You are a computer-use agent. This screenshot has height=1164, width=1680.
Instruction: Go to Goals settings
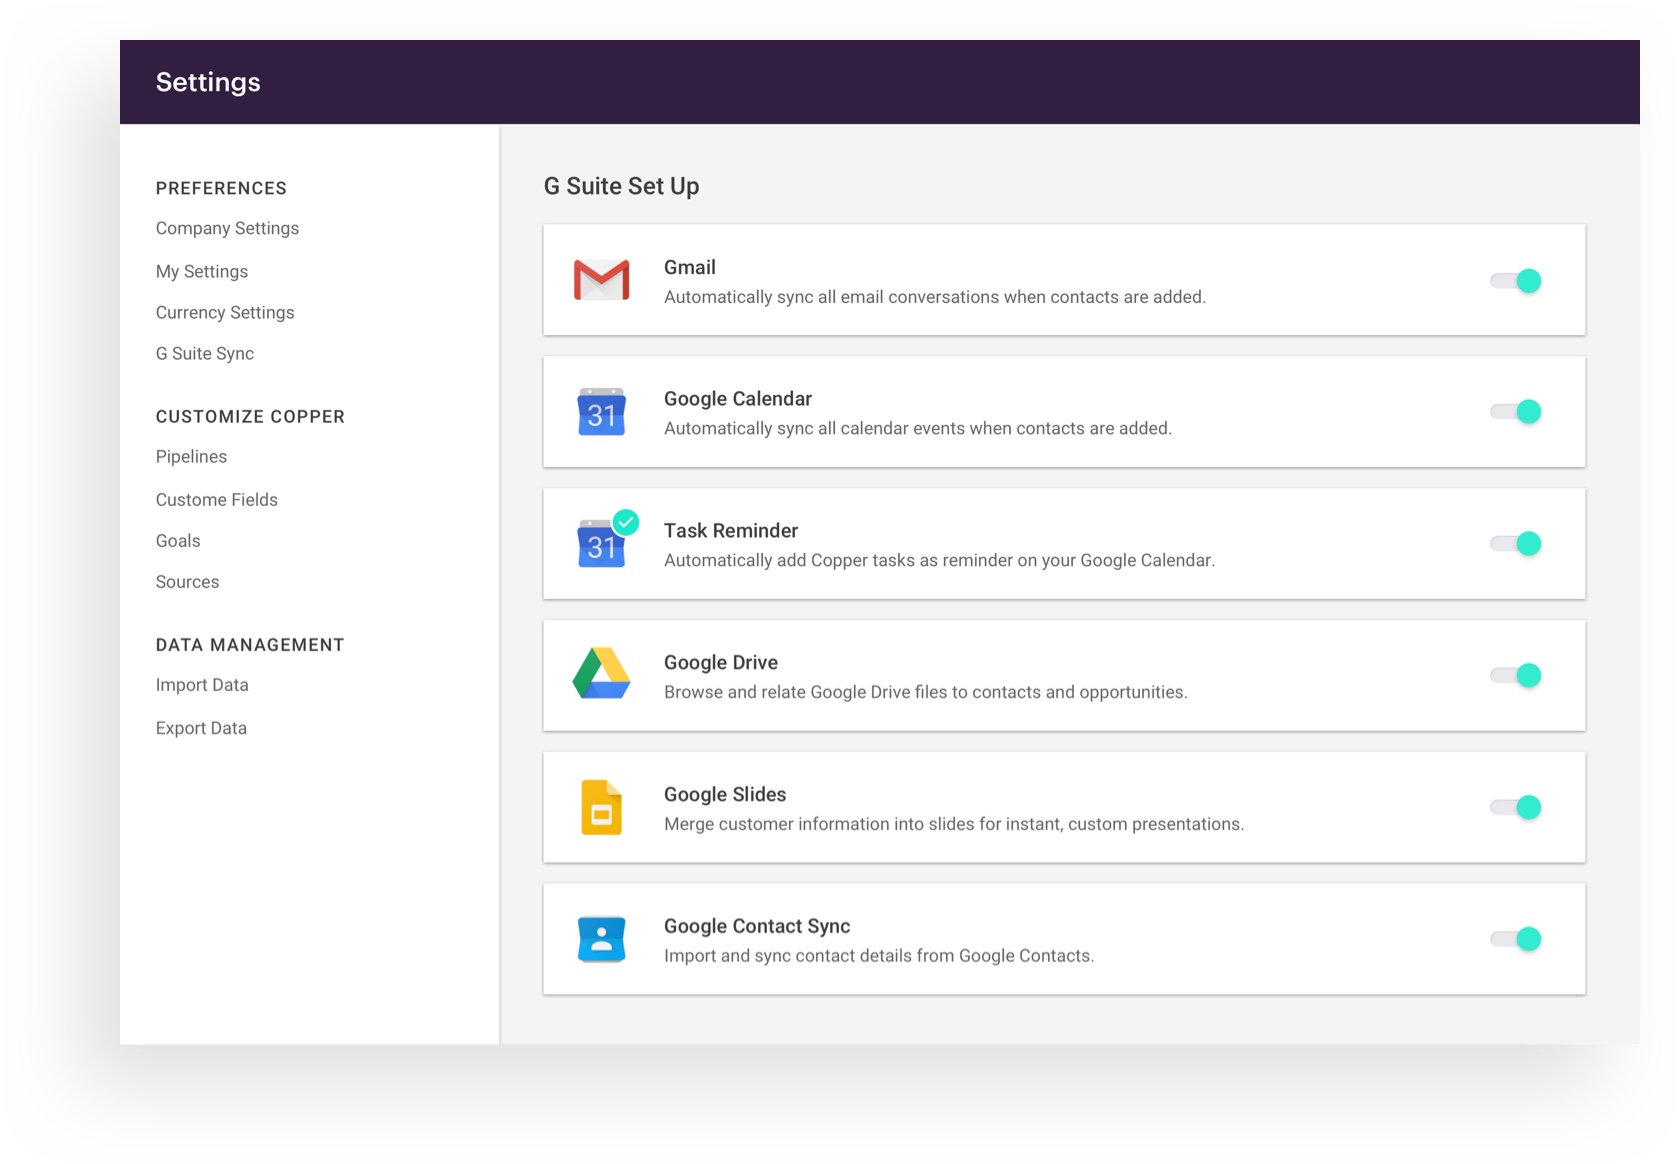(178, 541)
